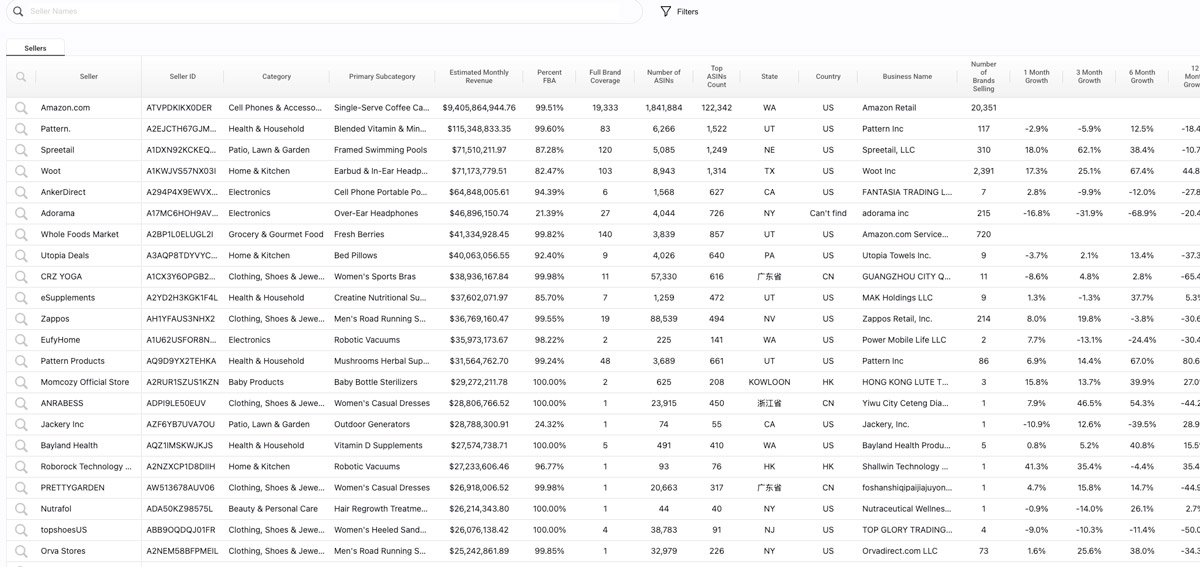Open details magnifier for CRZ YOGA row
The image size is (1200, 567).
tap(21, 276)
